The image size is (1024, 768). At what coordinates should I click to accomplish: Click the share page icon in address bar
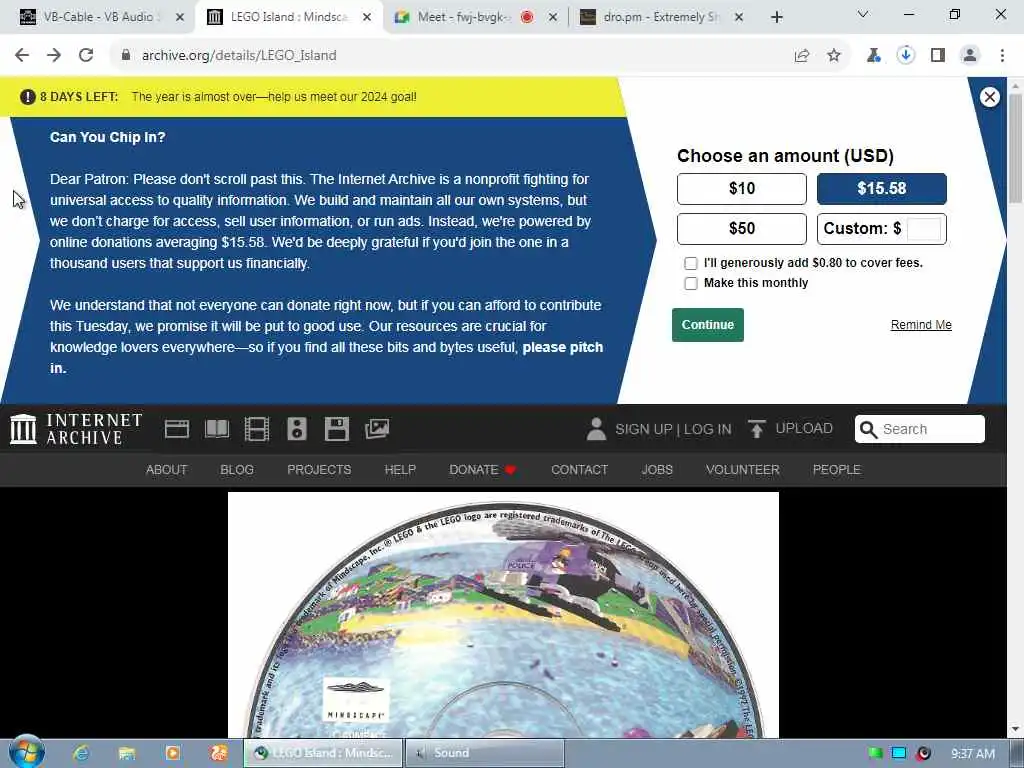click(x=802, y=56)
